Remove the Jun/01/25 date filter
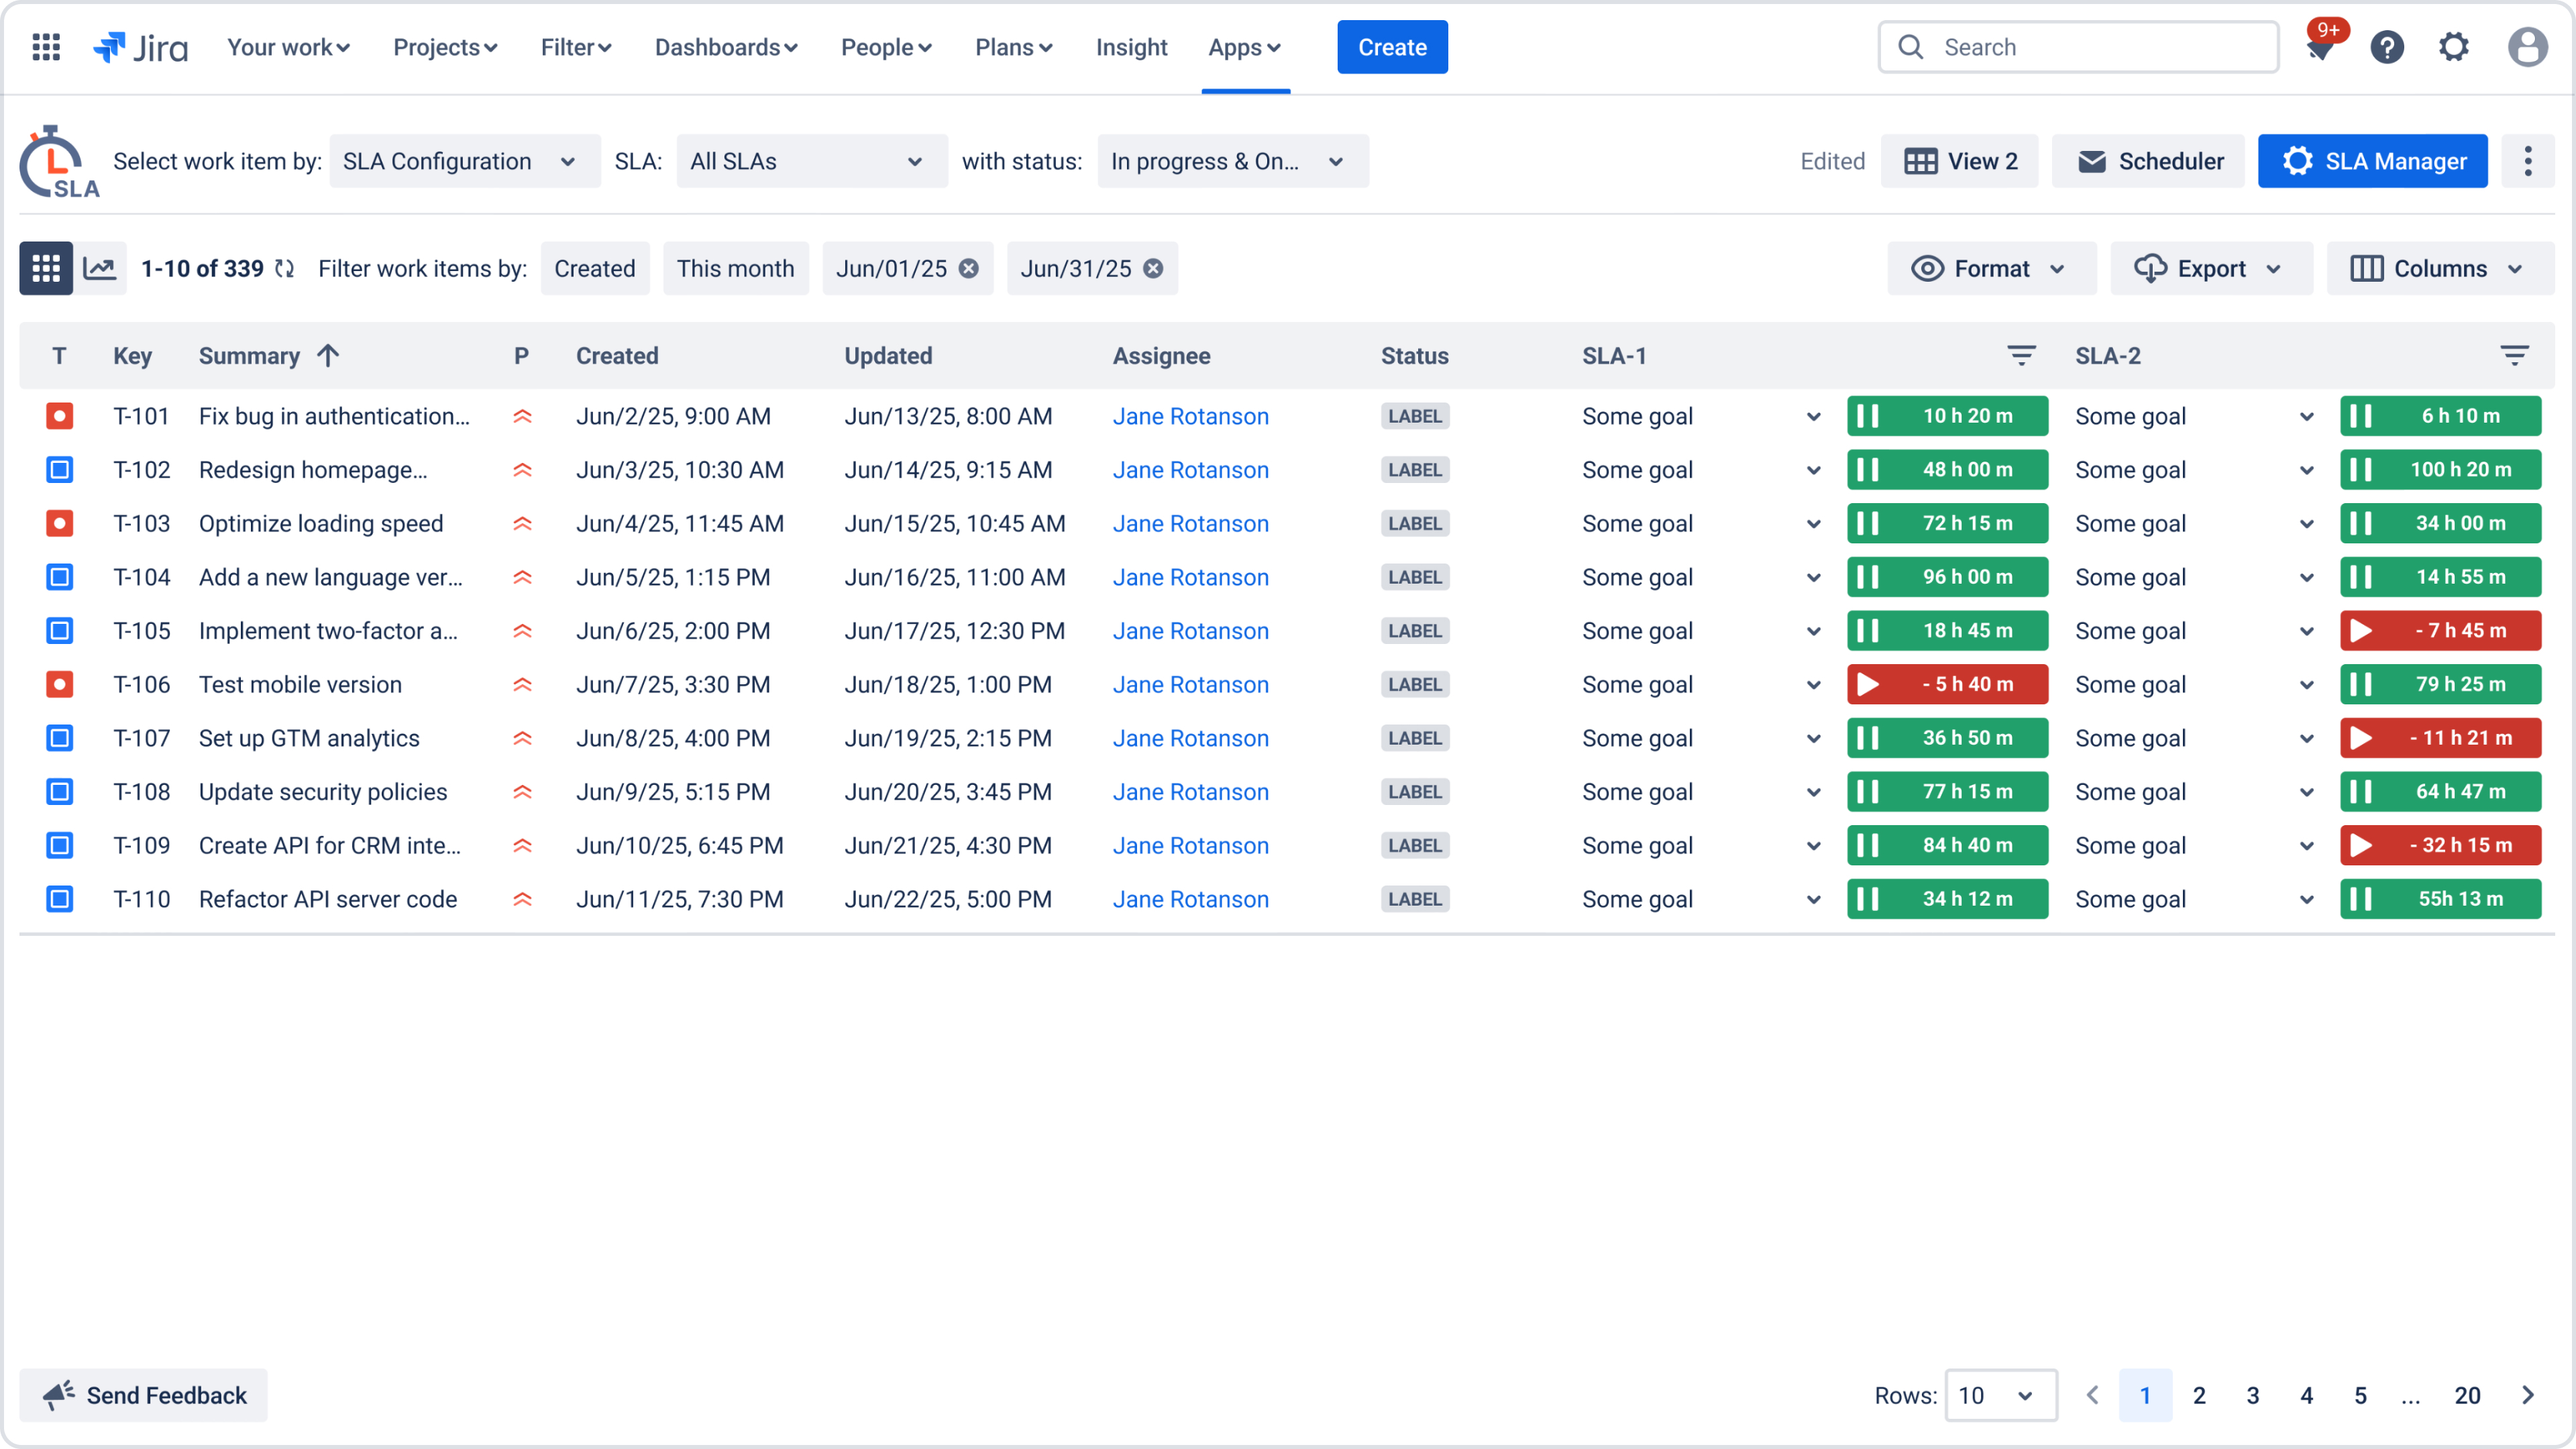 pyautogui.click(x=968, y=268)
